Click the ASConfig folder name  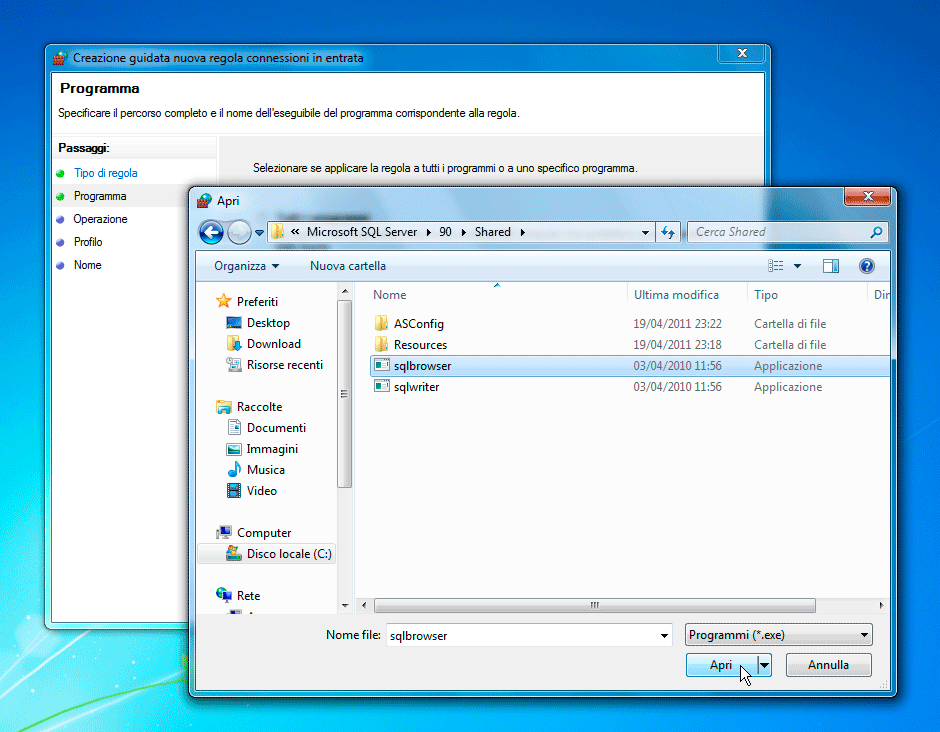click(418, 324)
